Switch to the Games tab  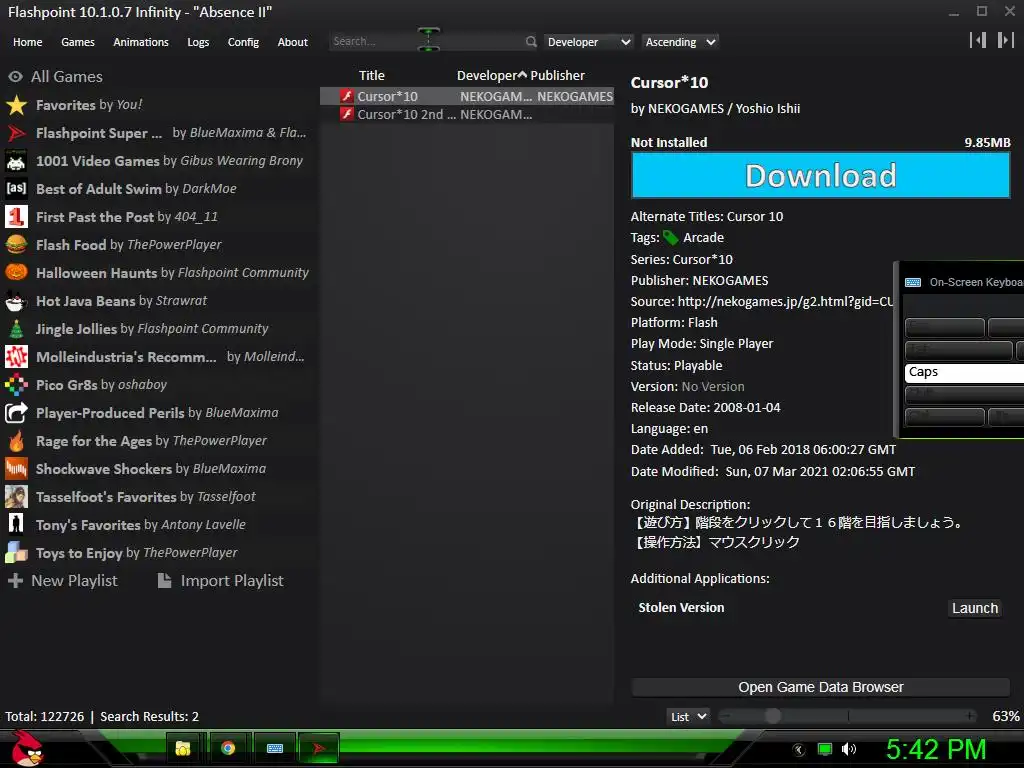pyautogui.click(x=78, y=42)
